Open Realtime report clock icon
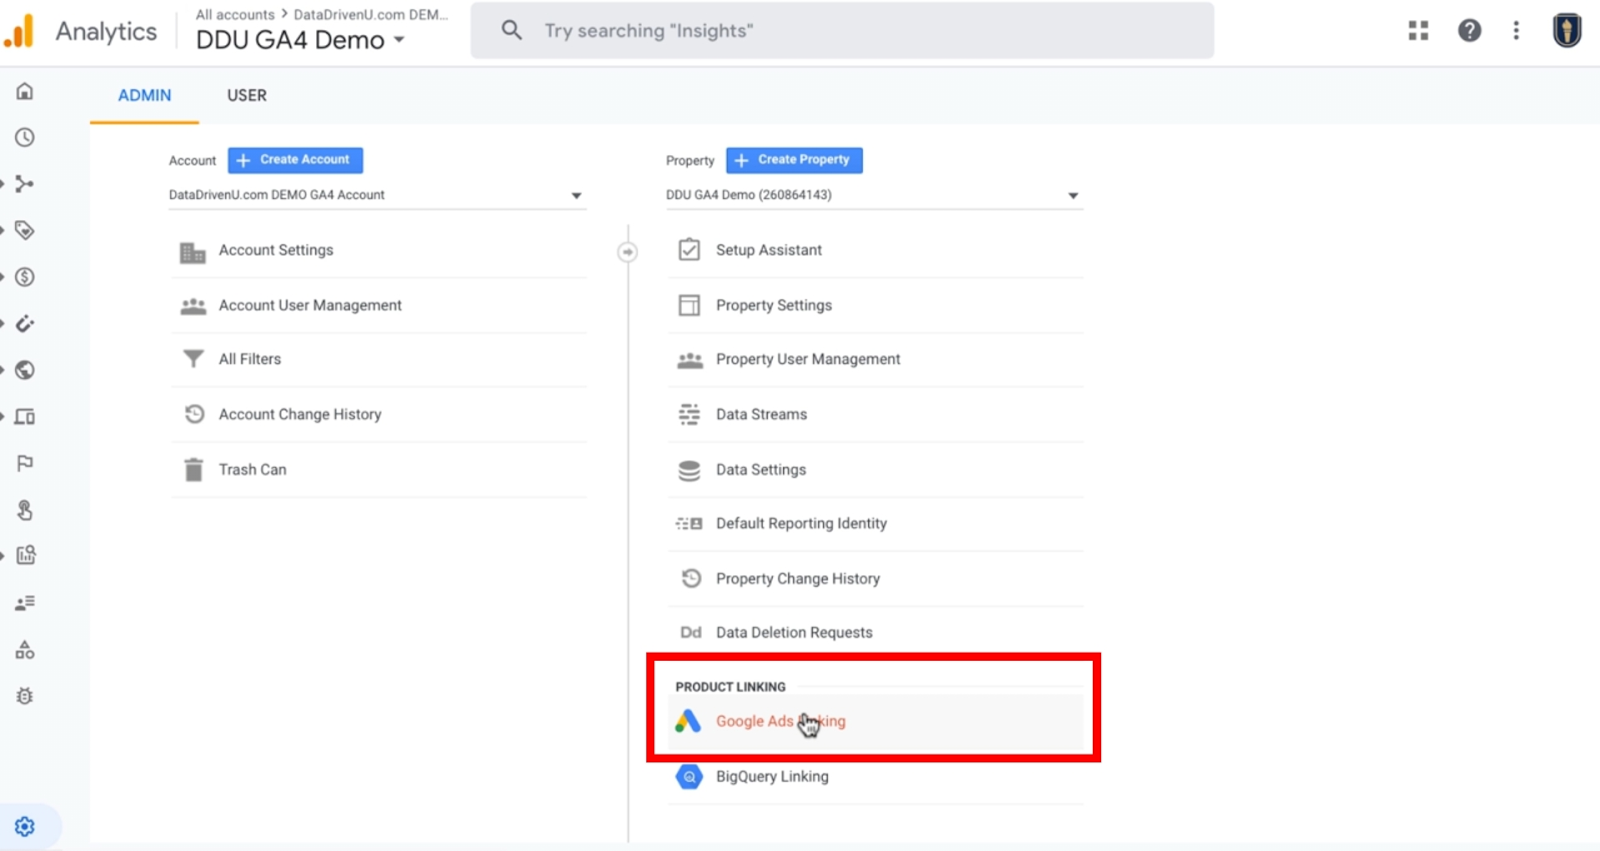1600x851 pixels. click(25, 138)
